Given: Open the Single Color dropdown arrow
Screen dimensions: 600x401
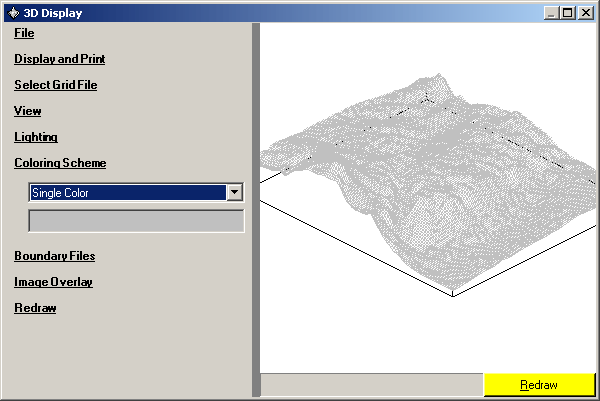Looking at the screenshot, I should pyautogui.click(x=235, y=192).
